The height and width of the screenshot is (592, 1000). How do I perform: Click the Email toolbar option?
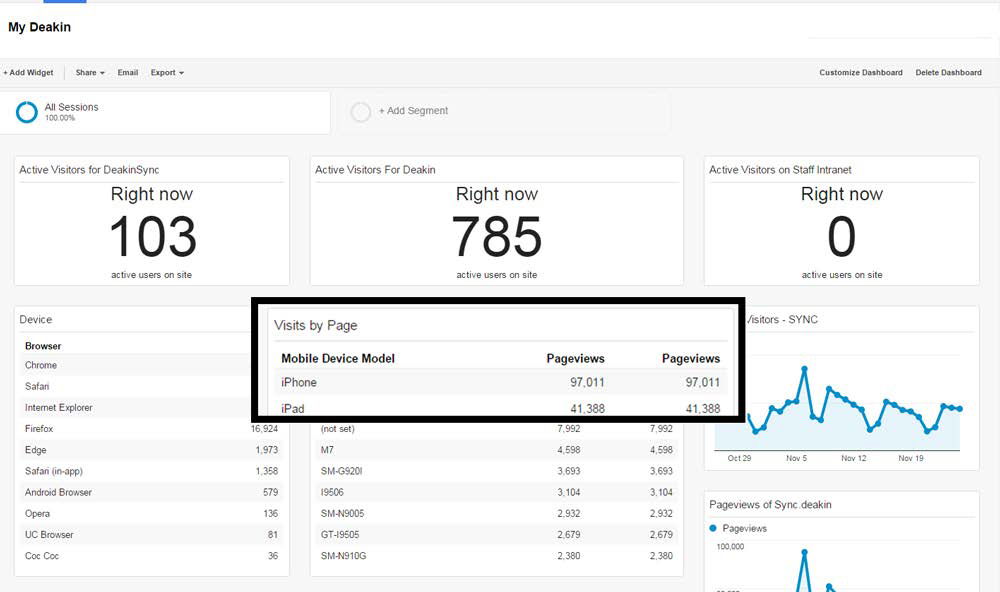point(128,73)
